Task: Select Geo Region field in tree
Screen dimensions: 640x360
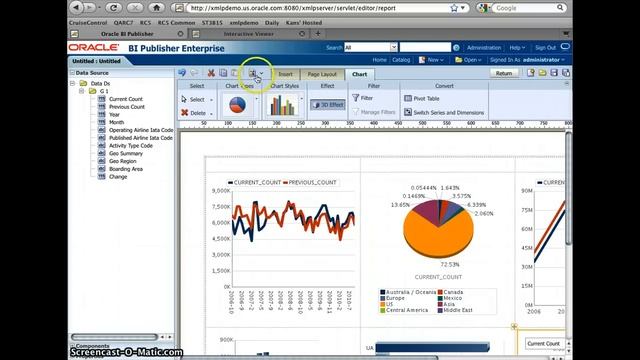Action: coord(122,161)
